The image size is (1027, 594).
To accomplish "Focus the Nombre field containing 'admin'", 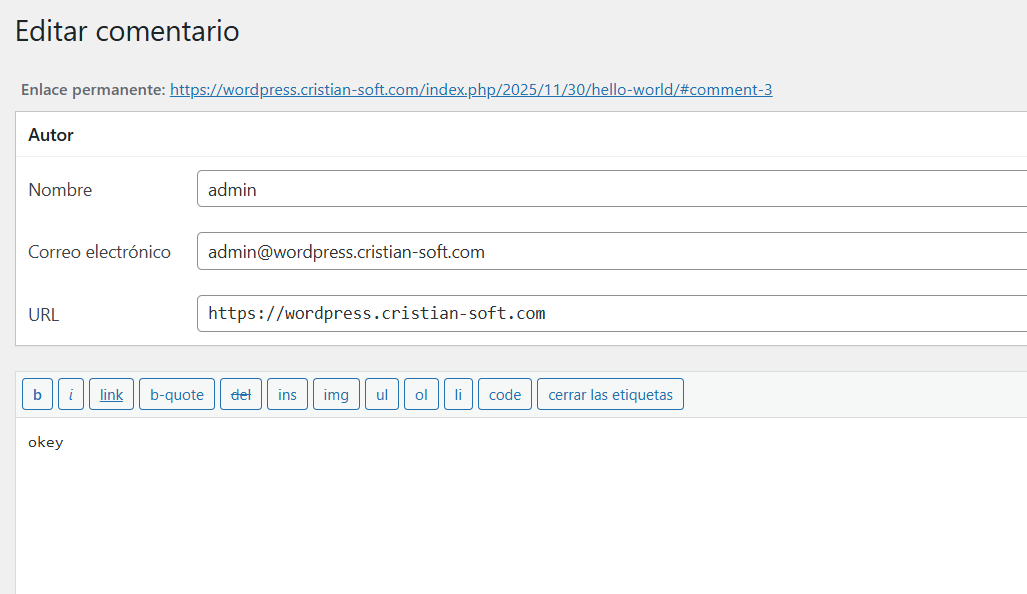I will point(610,189).
